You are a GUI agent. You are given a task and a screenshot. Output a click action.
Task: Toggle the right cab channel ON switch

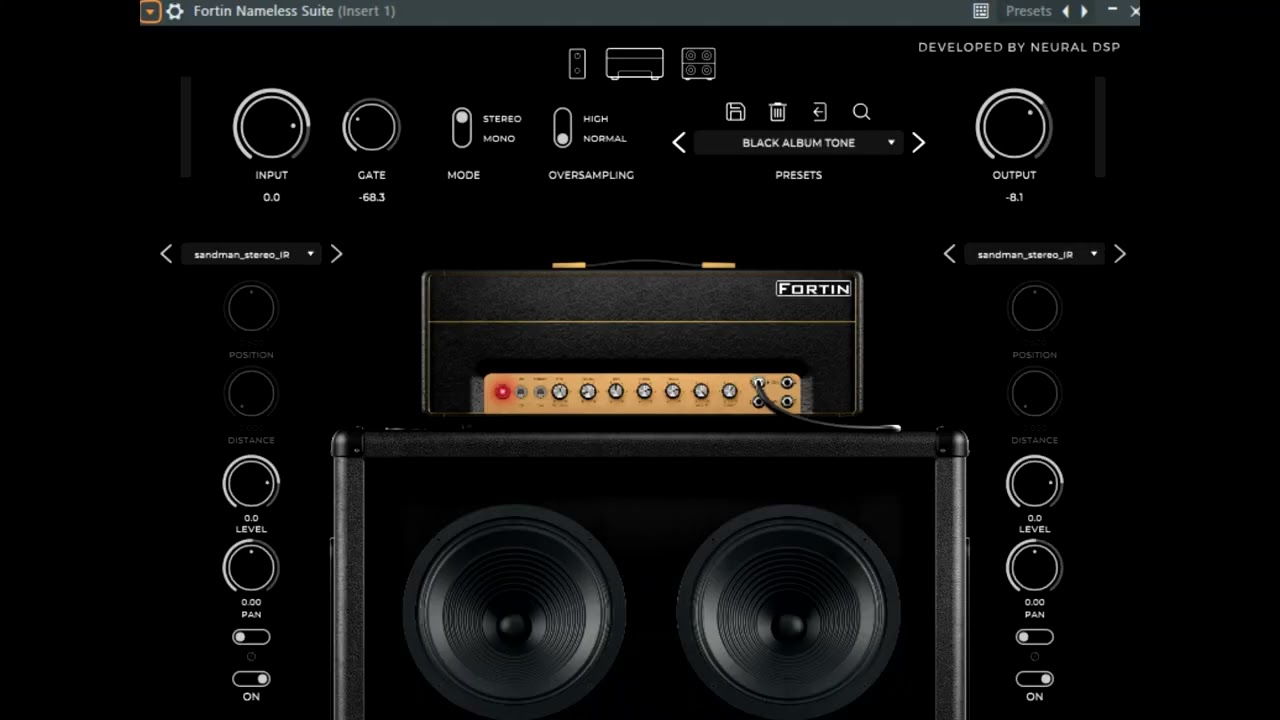[x=1034, y=679]
